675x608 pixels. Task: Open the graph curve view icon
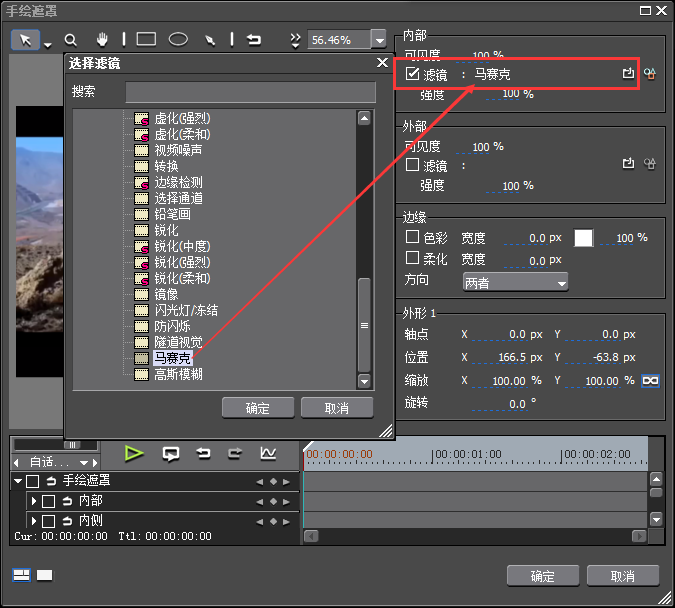[x=268, y=453]
